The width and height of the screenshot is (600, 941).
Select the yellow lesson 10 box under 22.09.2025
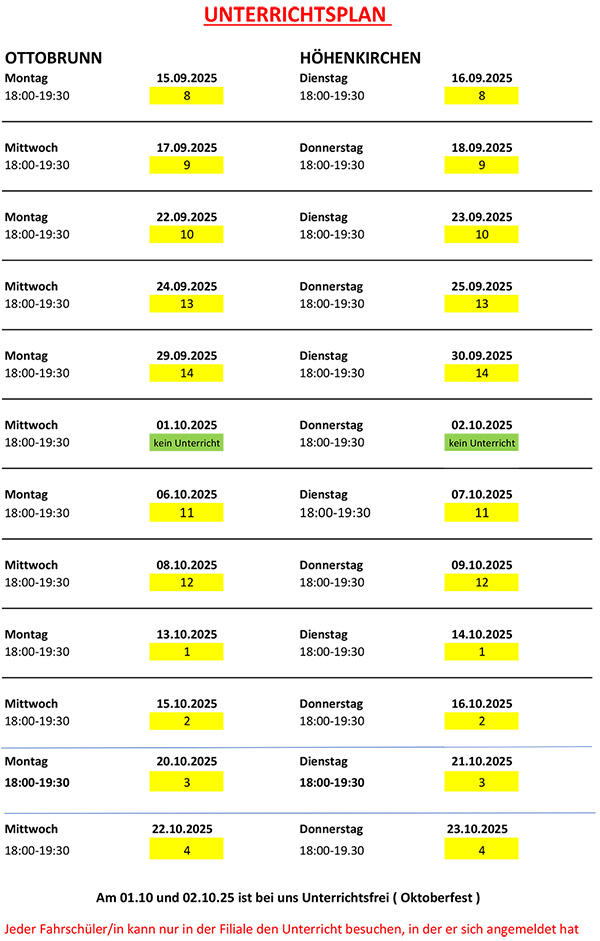186,235
